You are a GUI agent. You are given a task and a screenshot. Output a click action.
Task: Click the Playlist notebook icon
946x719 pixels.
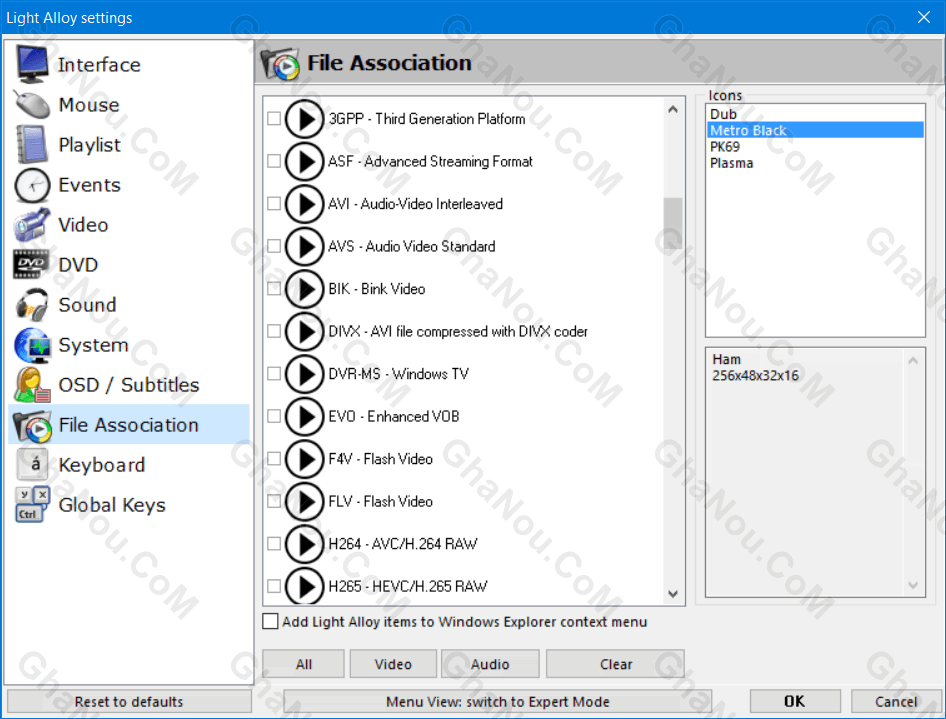[33, 145]
